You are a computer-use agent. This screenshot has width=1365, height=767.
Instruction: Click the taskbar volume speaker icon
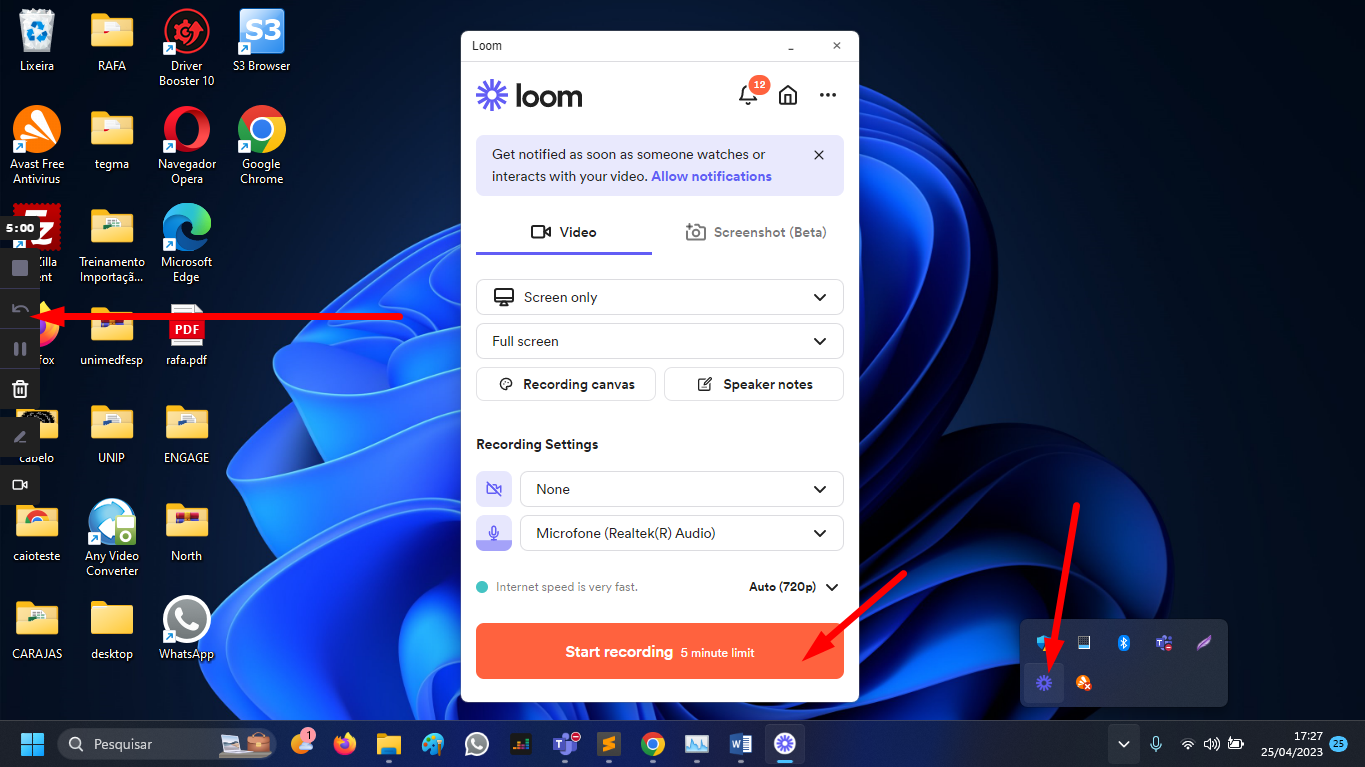pyautogui.click(x=1212, y=744)
